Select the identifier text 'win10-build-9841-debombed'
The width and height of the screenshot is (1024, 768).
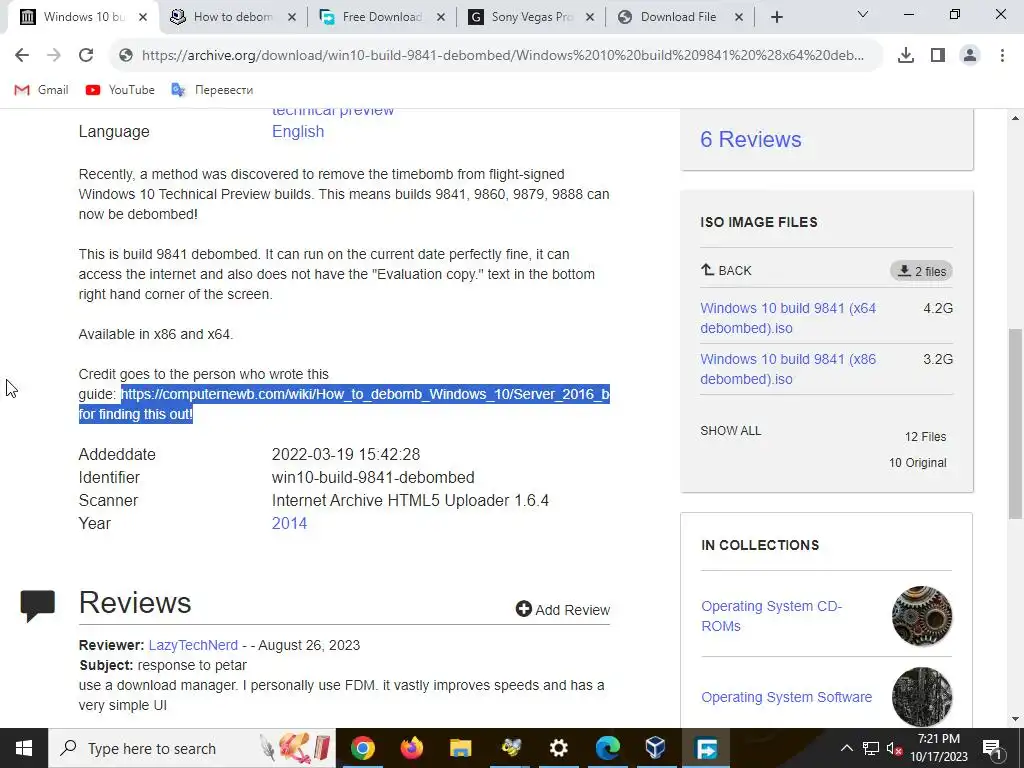(x=373, y=478)
